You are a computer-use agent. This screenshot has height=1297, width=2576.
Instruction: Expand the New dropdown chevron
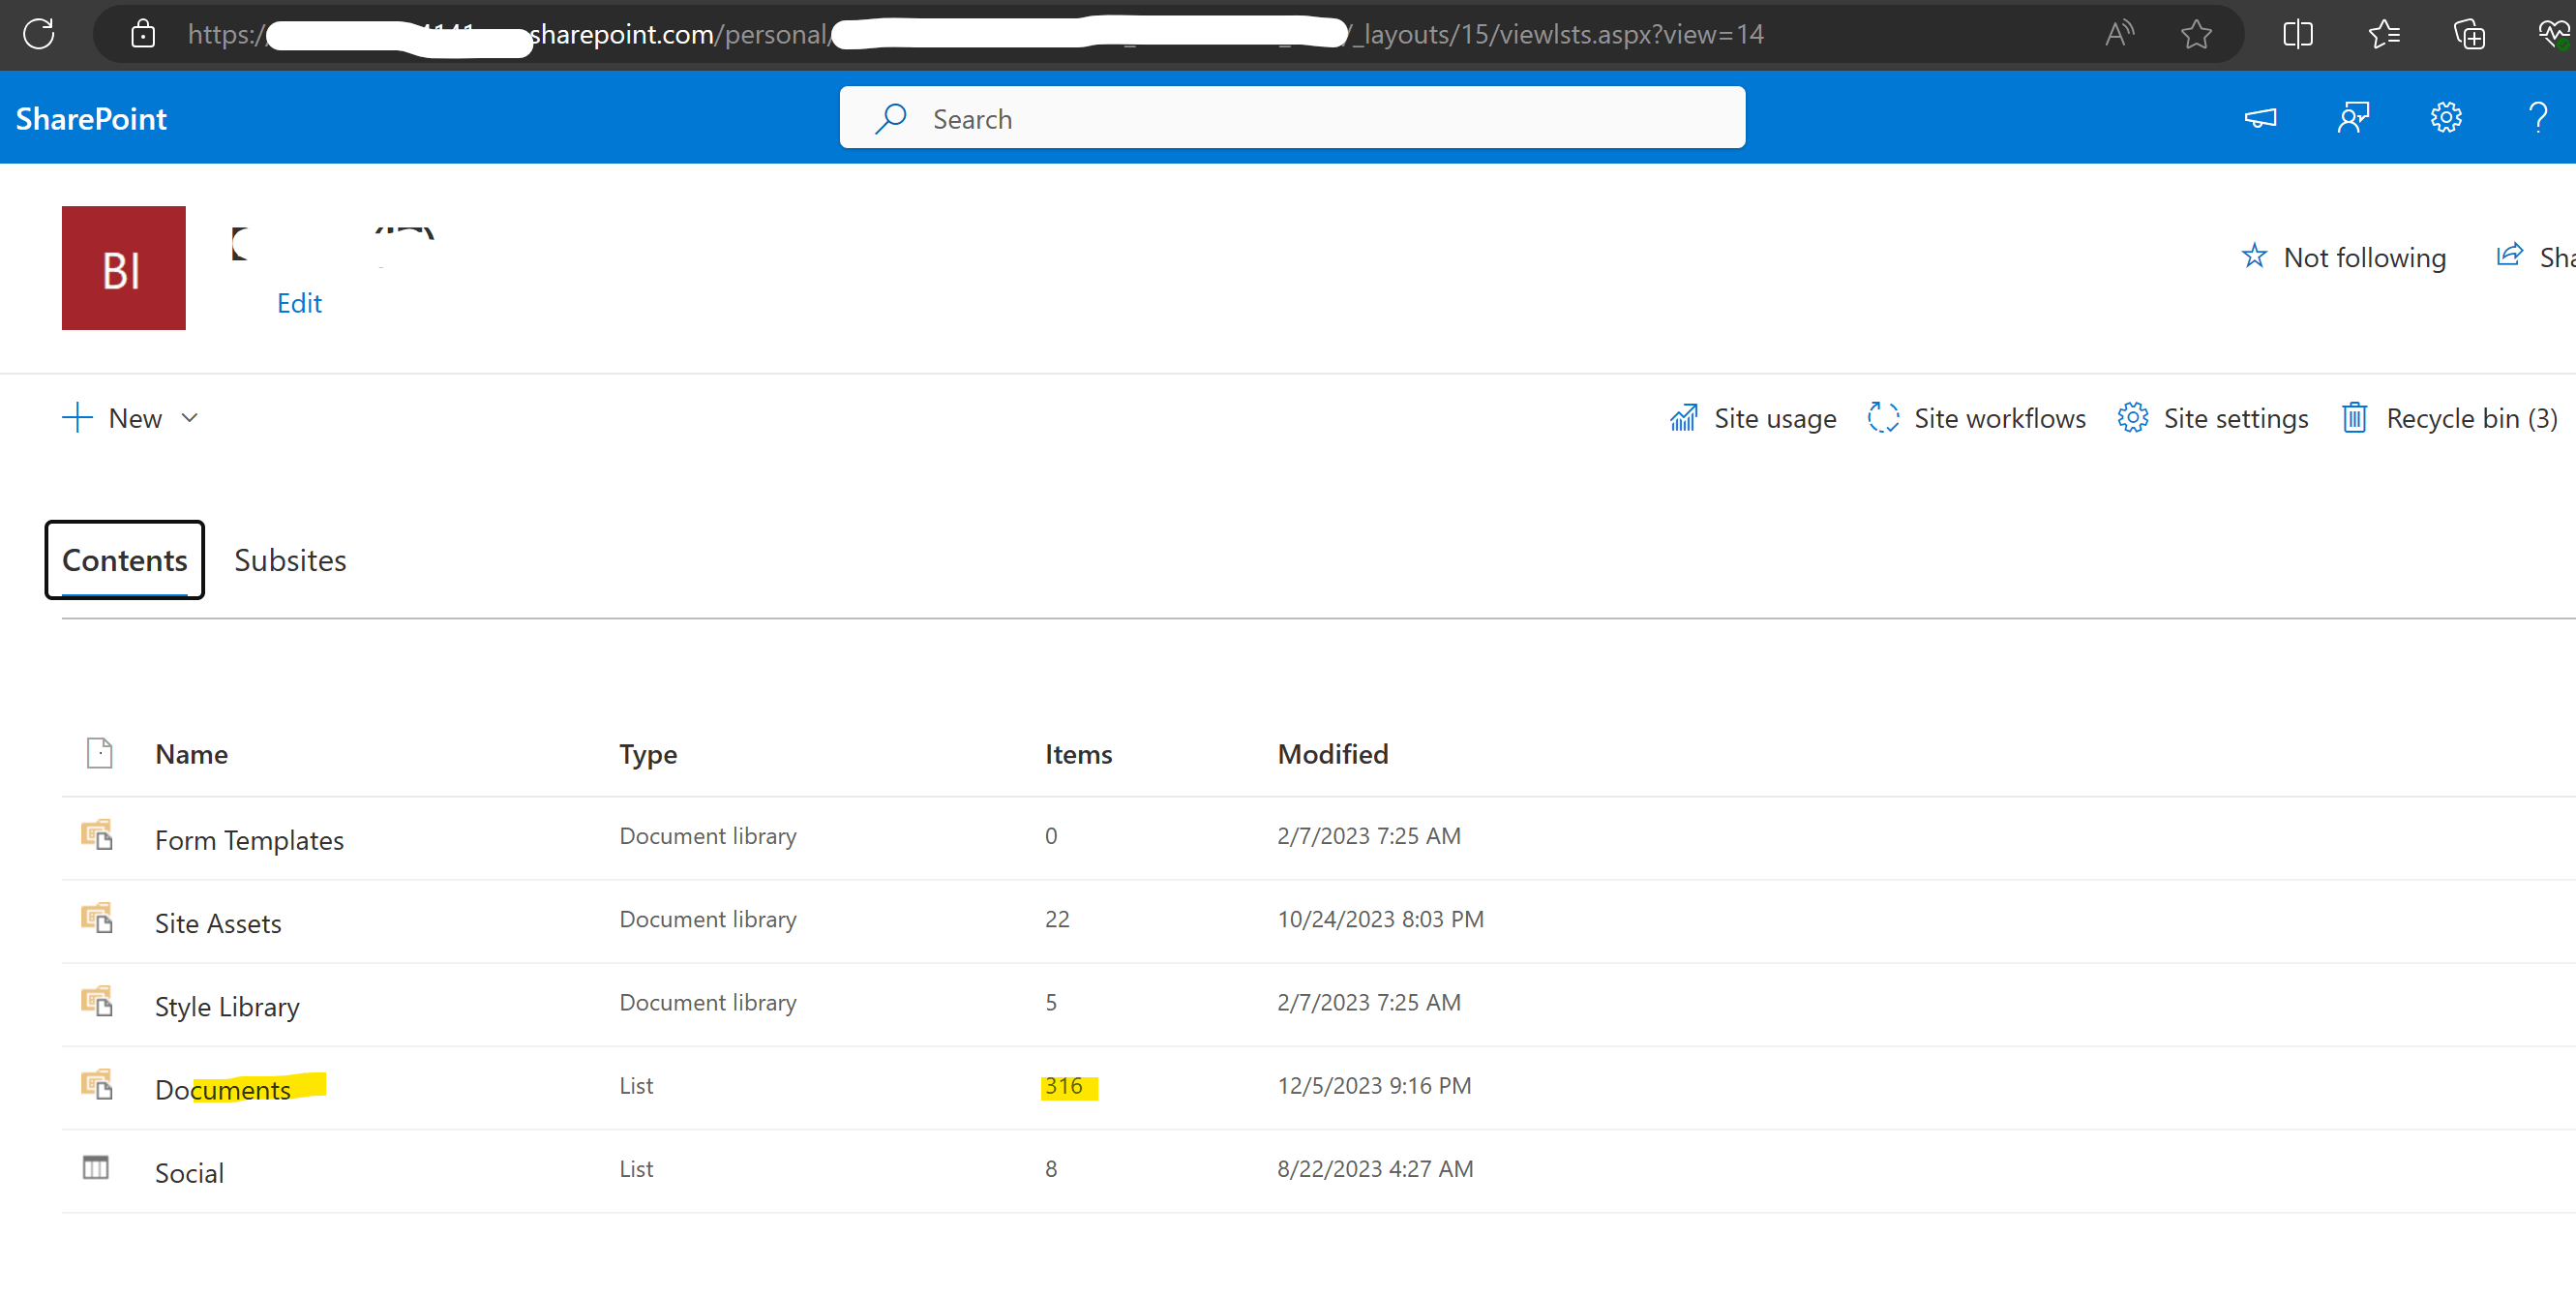190,418
